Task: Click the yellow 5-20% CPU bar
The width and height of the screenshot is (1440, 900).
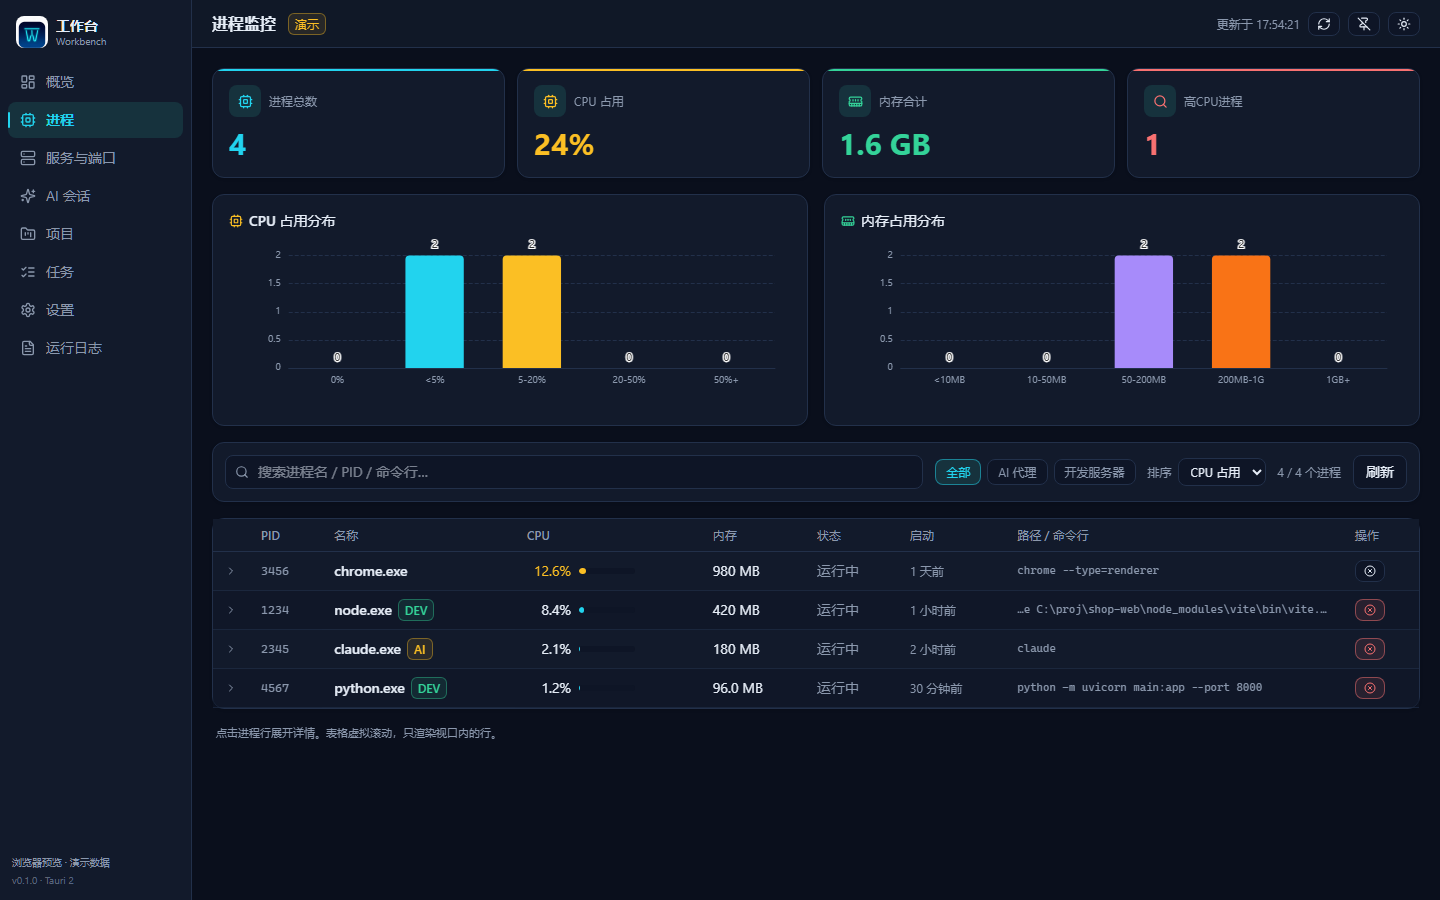Action: coord(532,311)
